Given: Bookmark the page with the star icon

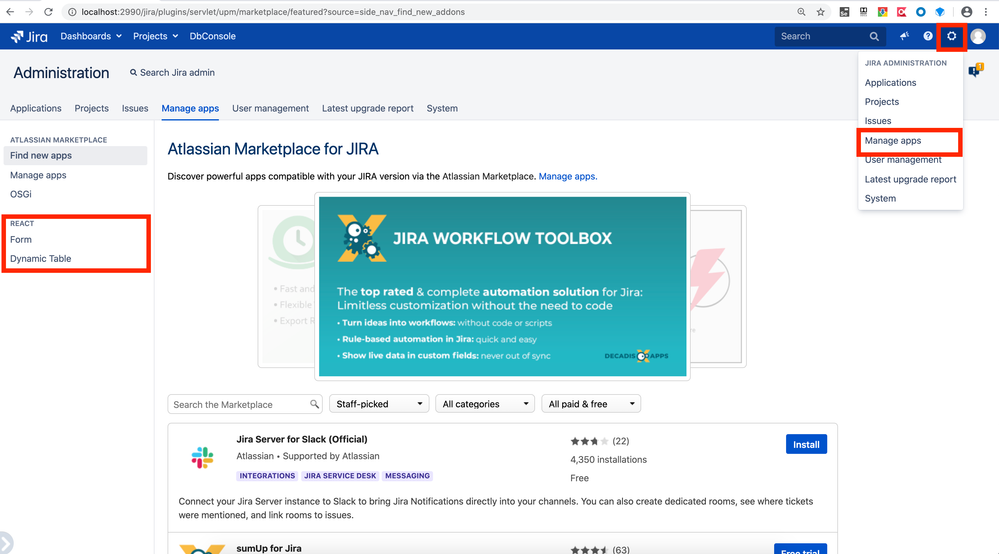Looking at the screenshot, I should (821, 11).
